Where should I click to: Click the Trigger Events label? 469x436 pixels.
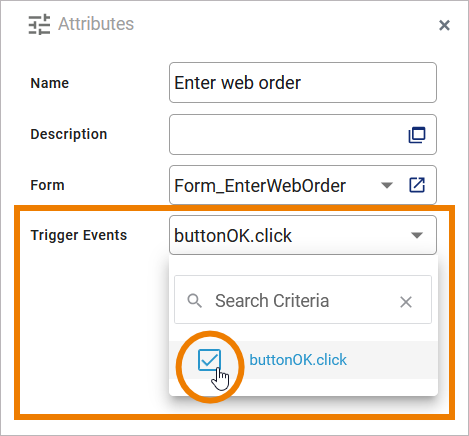pyautogui.click(x=79, y=235)
